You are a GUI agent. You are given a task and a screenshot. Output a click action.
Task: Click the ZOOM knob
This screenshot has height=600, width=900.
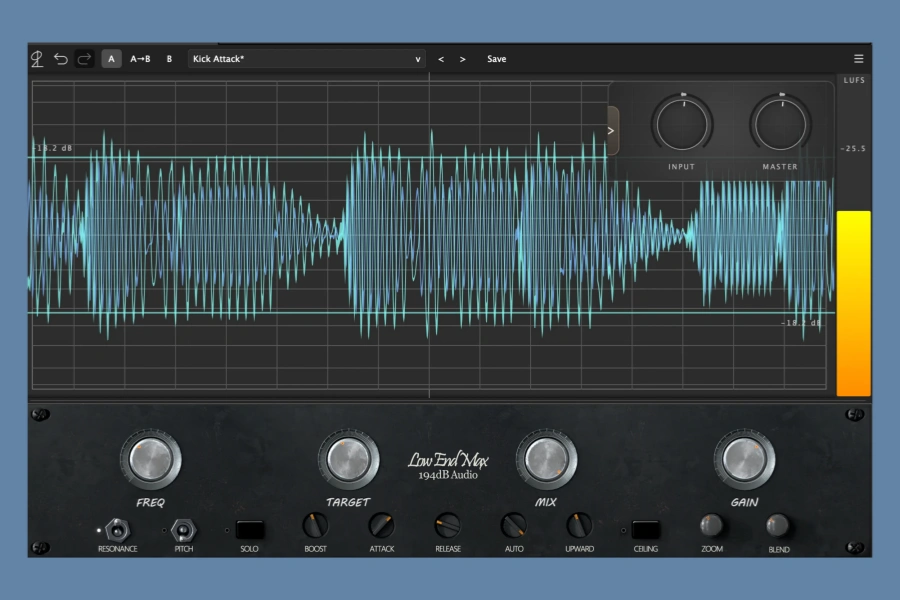(712, 525)
